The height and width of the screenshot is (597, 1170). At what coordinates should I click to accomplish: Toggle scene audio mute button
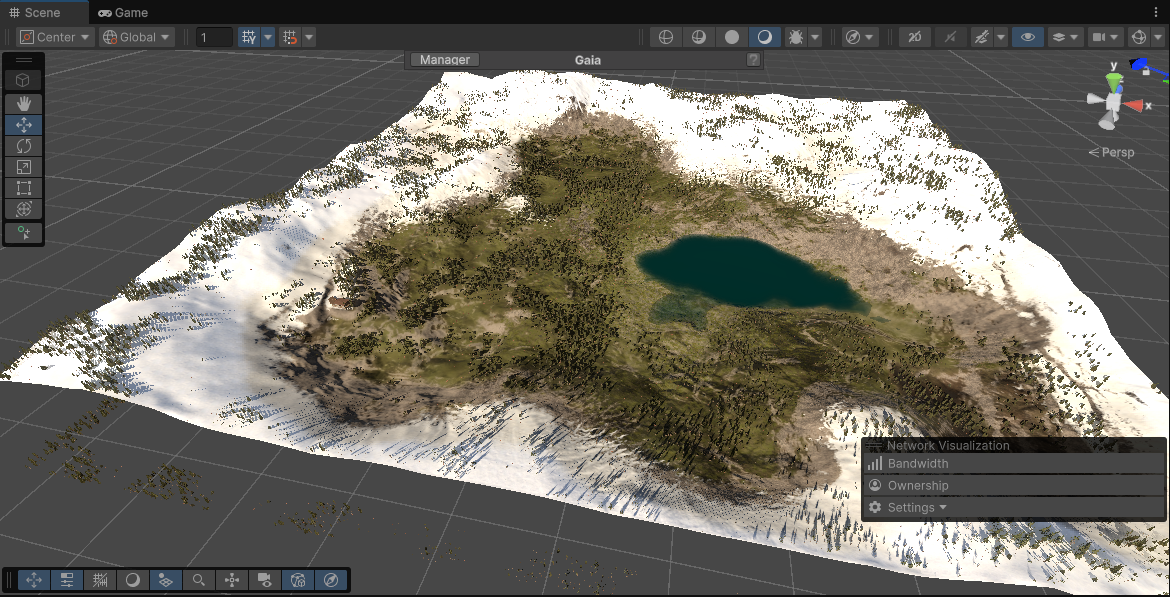(950, 37)
